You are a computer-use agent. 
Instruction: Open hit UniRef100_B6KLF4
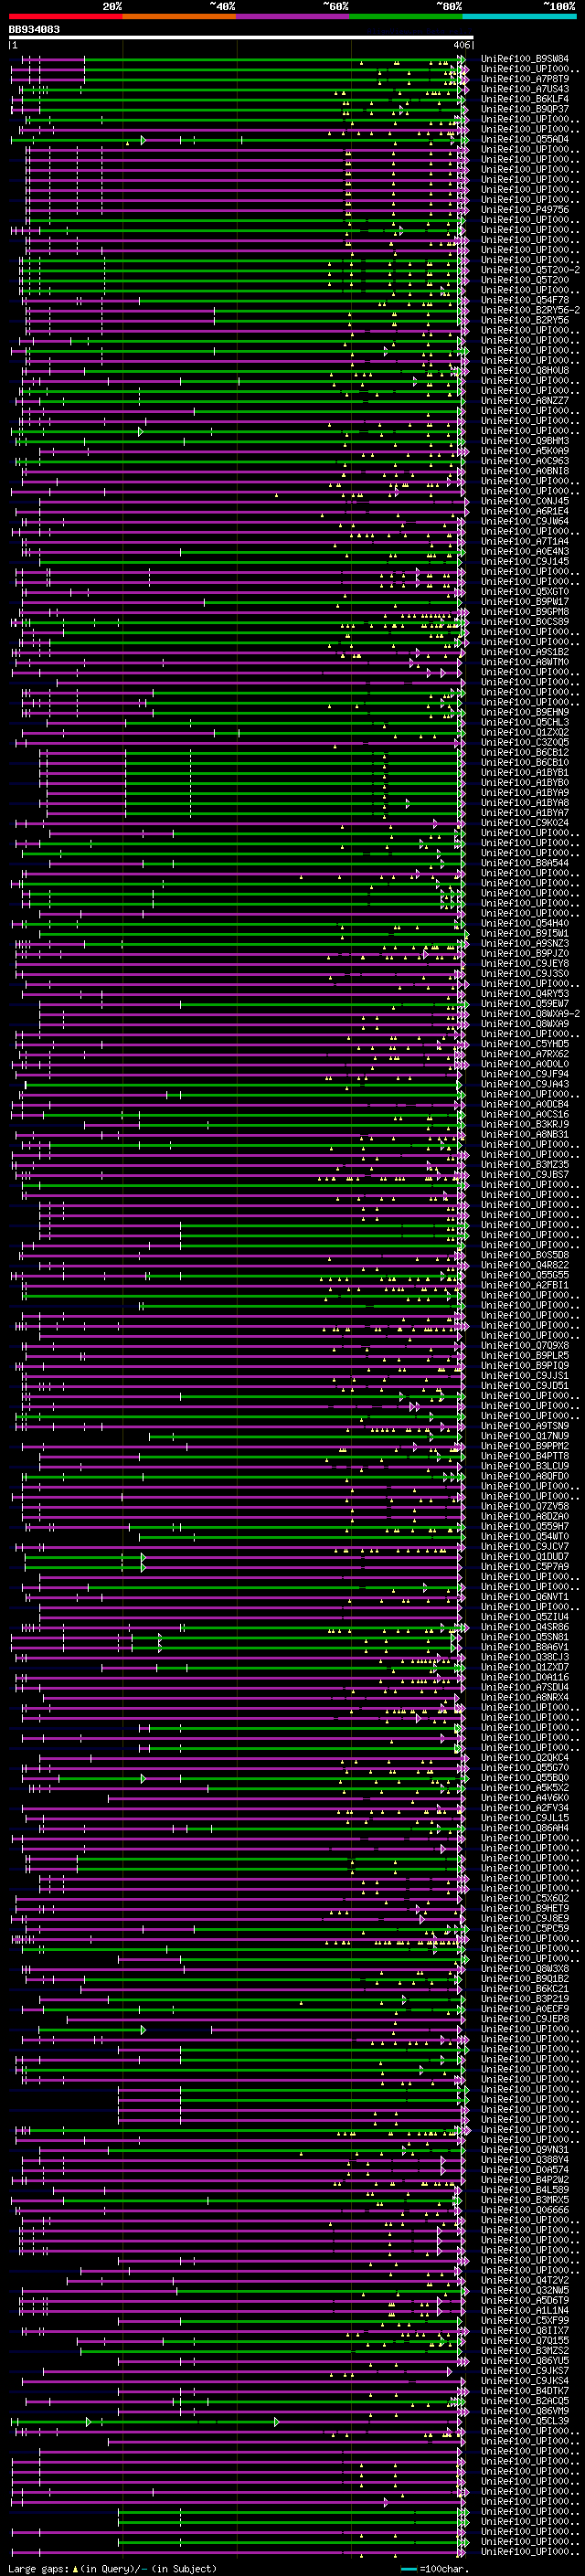point(525,99)
